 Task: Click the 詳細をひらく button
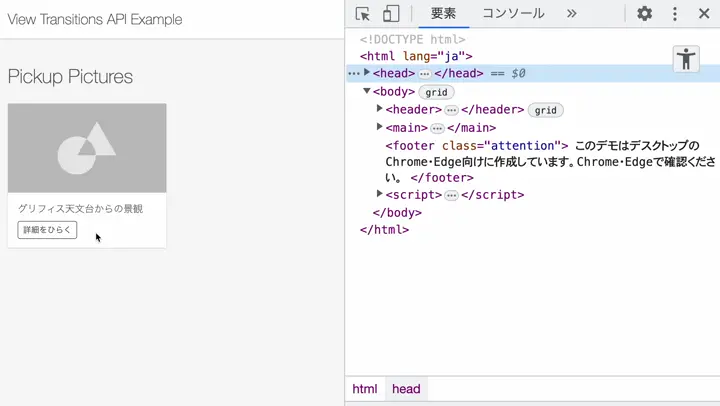47,230
